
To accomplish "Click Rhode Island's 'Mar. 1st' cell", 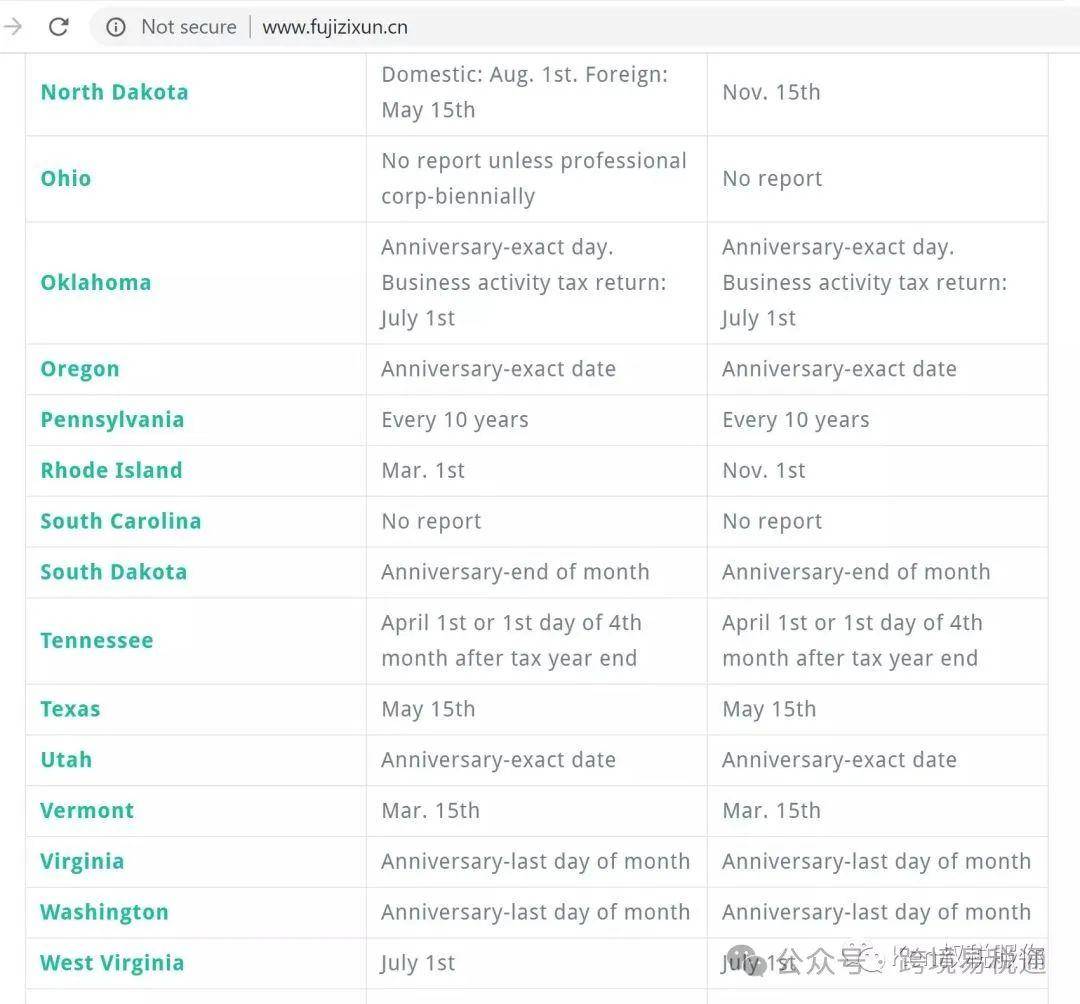I will (x=537, y=471).
